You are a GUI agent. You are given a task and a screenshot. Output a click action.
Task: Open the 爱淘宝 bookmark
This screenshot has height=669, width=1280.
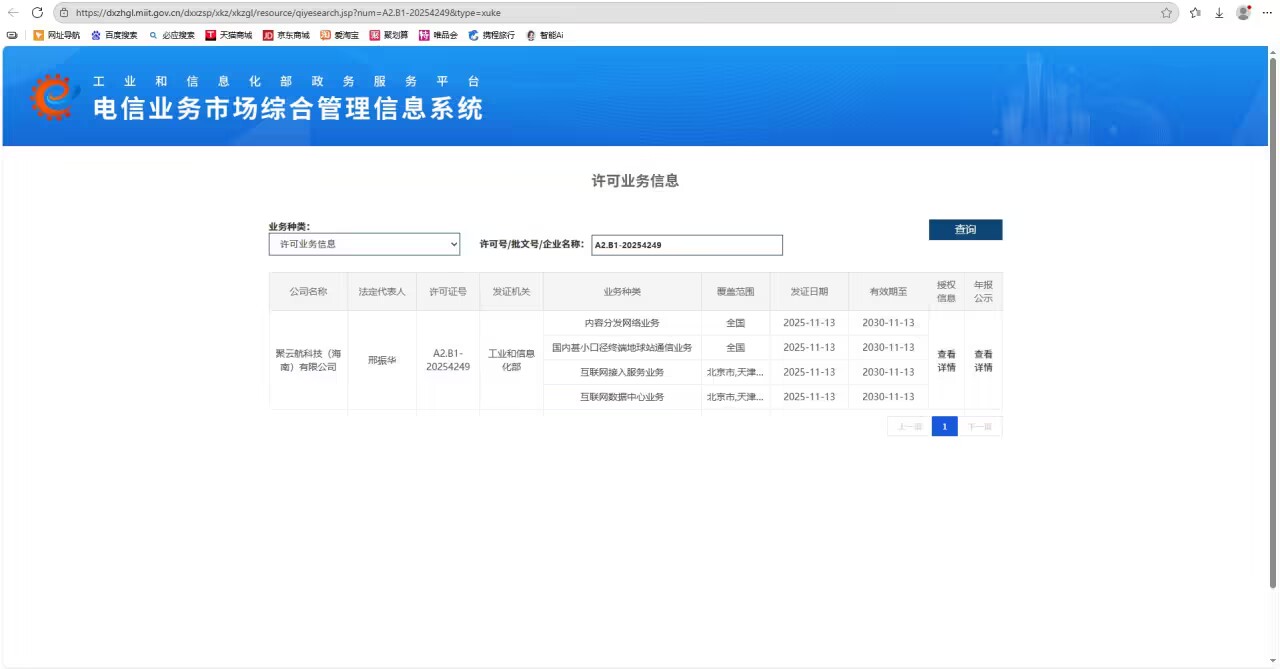[x=340, y=35]
